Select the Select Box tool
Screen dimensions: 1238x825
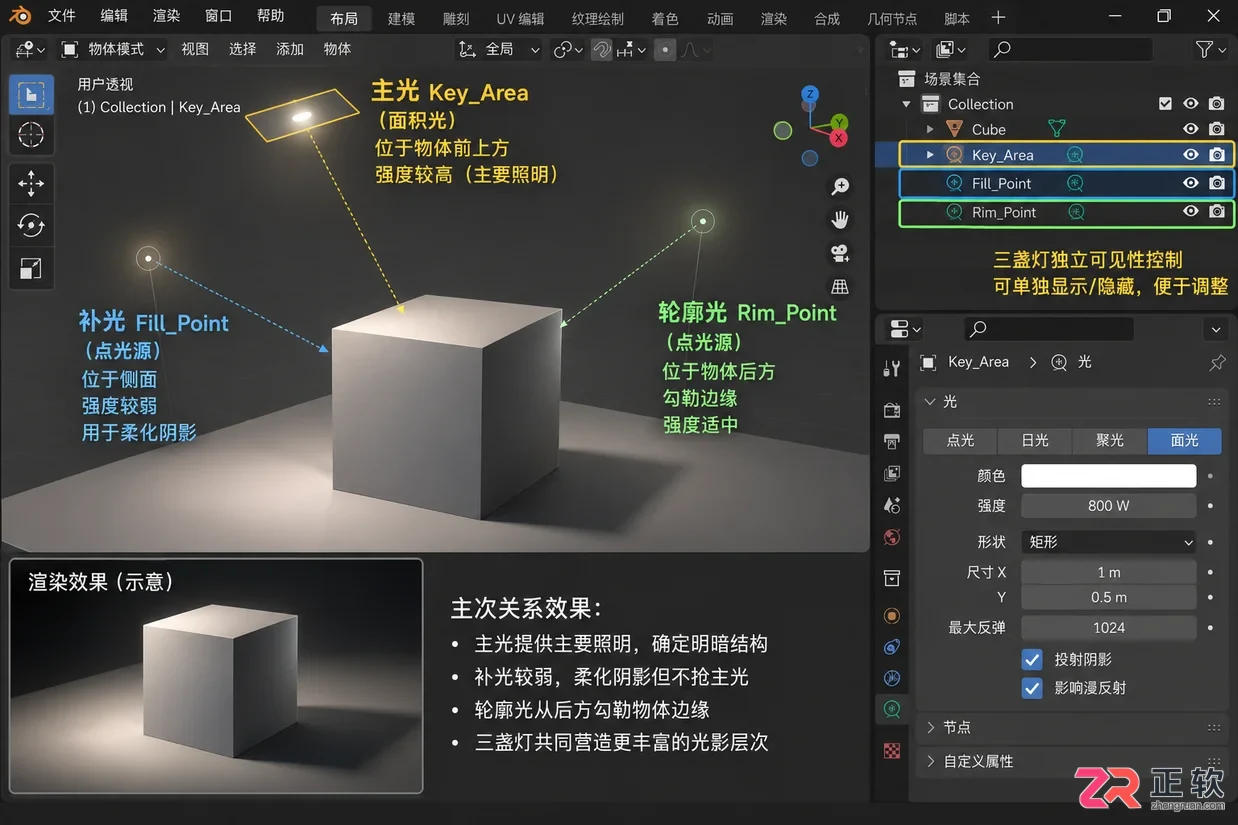click(31, 94)
